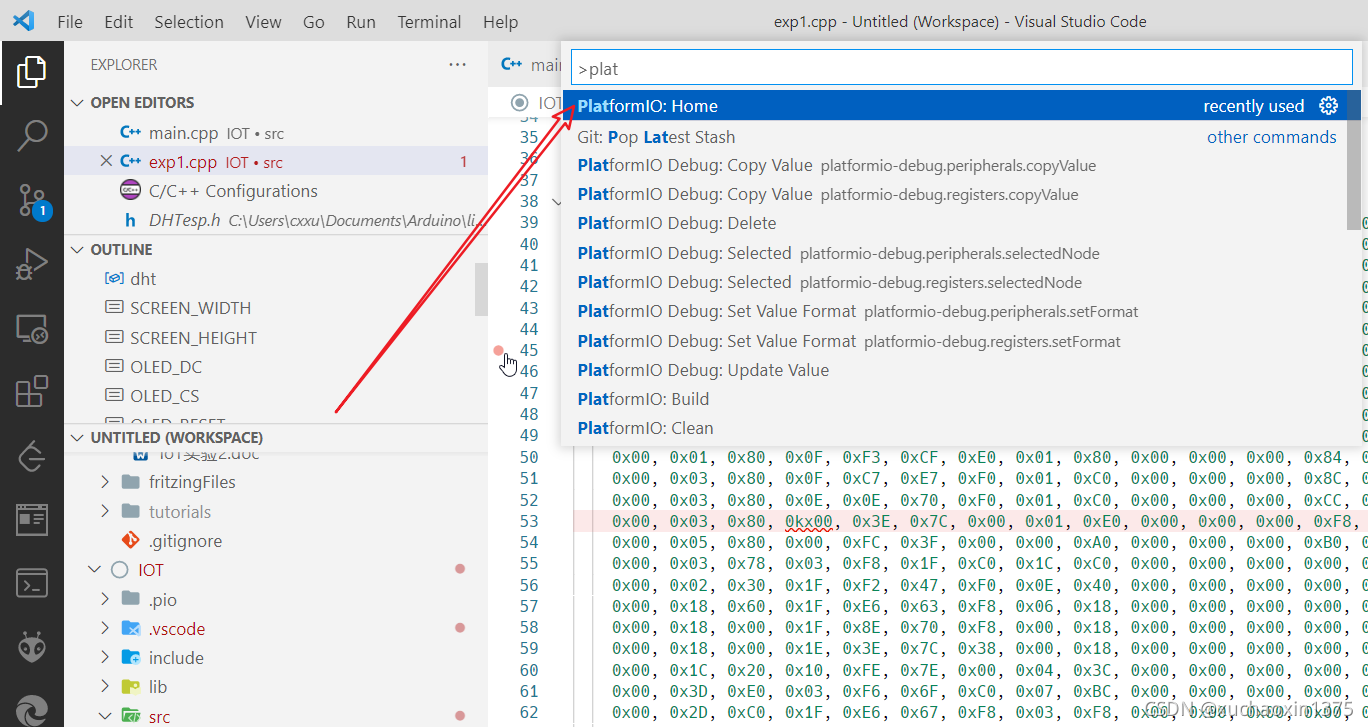The width and height of the screenshot is (1368, 727).
Task: Open the PlatformIO alien icon
Action: coord(32,647)
